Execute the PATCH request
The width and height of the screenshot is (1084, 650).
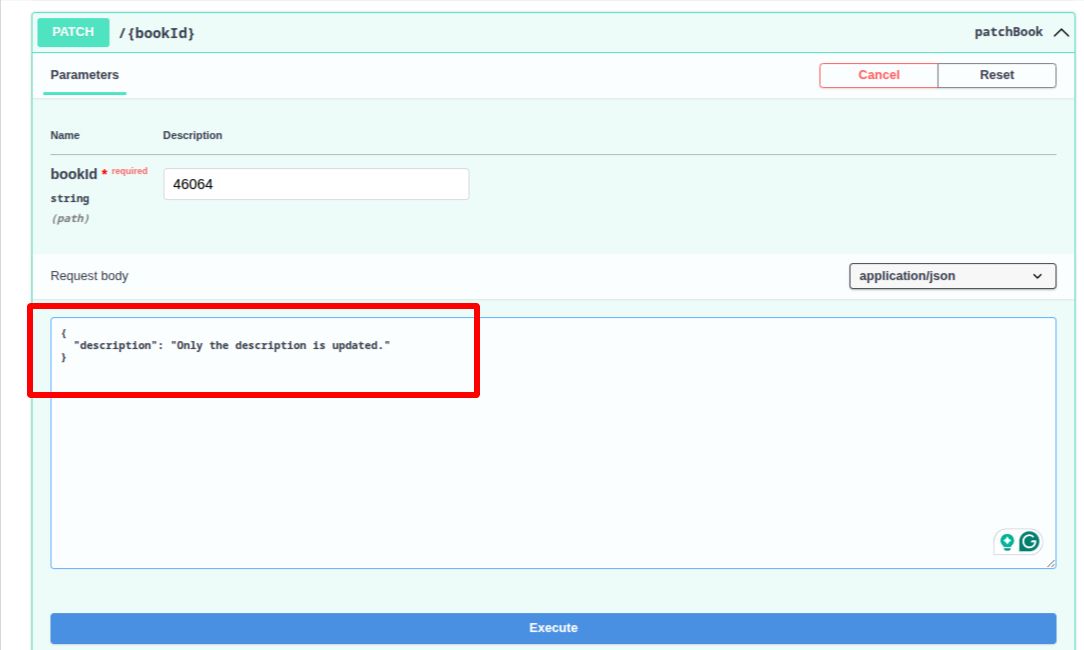553,628
